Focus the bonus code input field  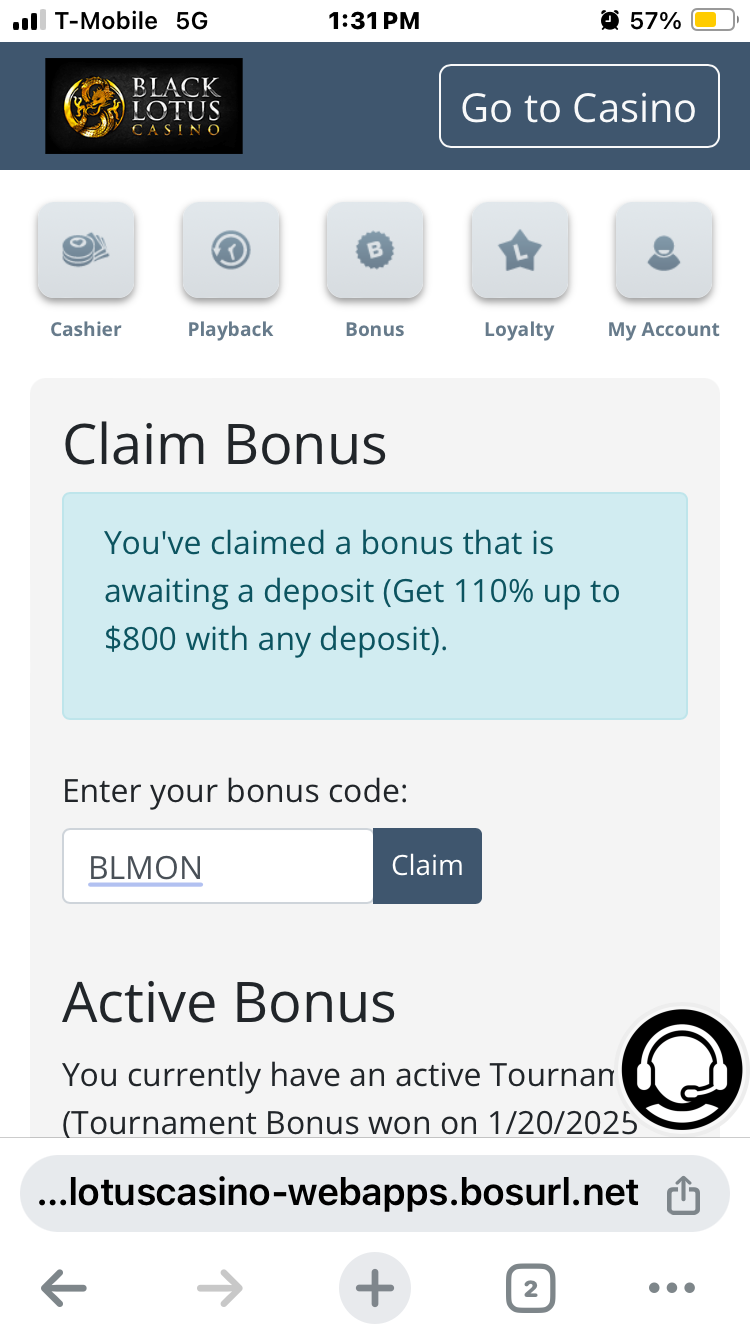point(218,866)
